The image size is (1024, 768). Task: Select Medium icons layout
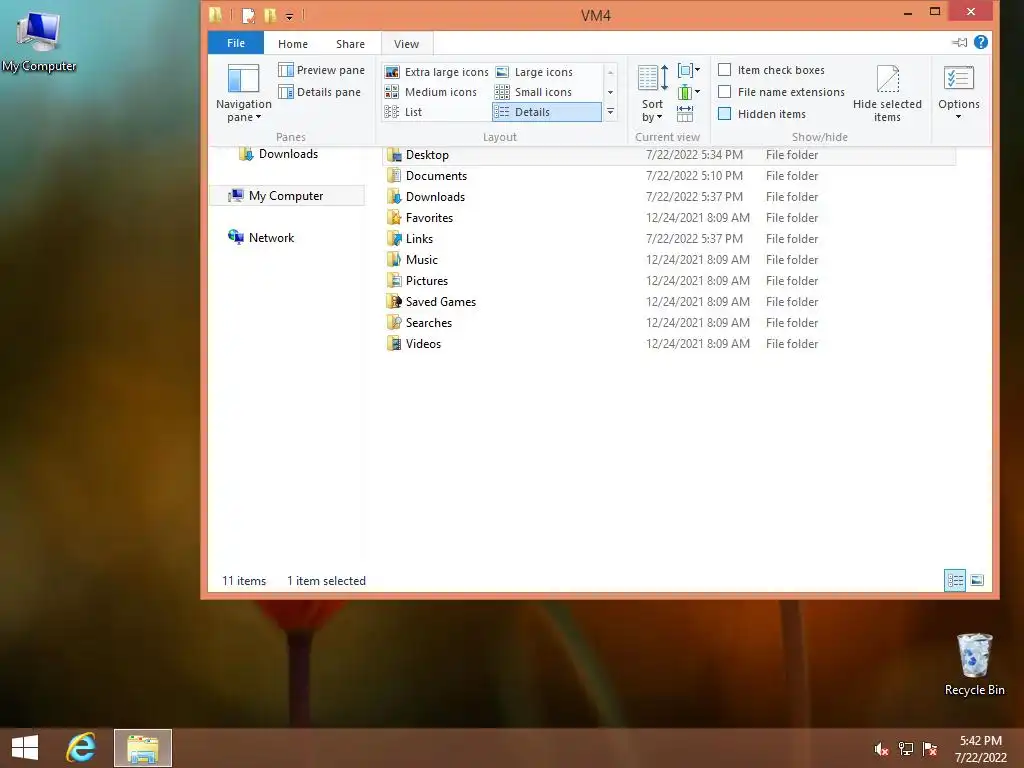[431, 92]
